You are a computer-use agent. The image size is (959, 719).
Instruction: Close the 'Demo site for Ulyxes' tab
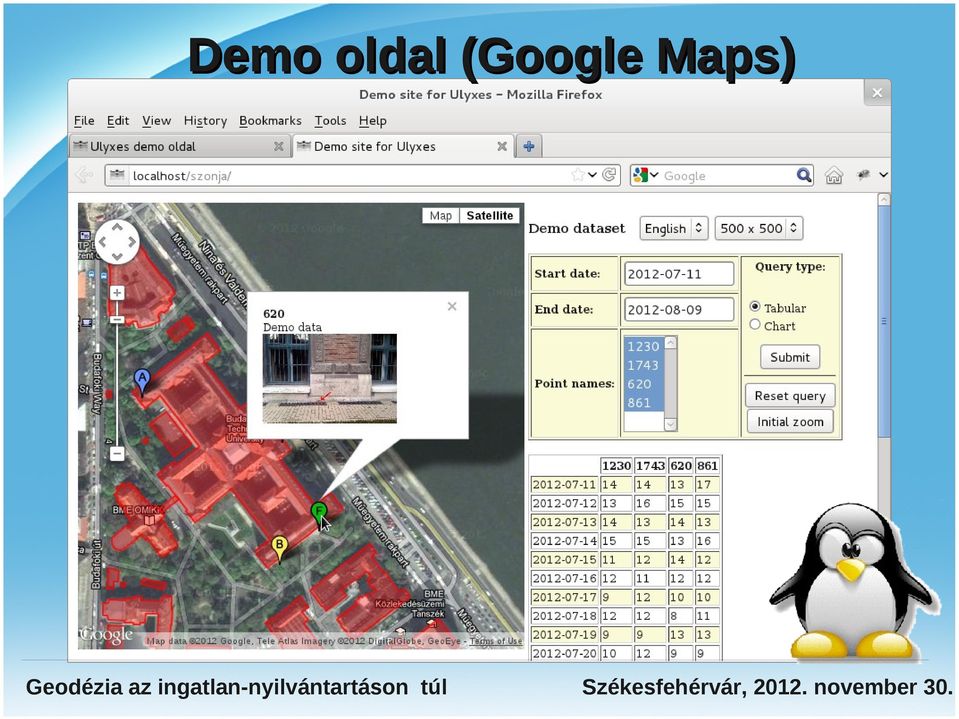click(x=502, y=146)
